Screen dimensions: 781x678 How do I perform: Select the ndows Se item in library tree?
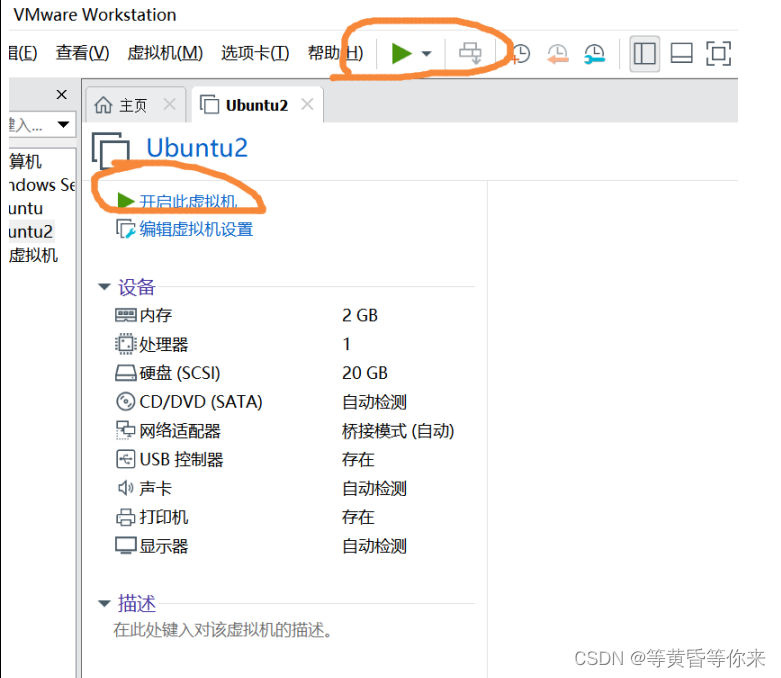42,185
